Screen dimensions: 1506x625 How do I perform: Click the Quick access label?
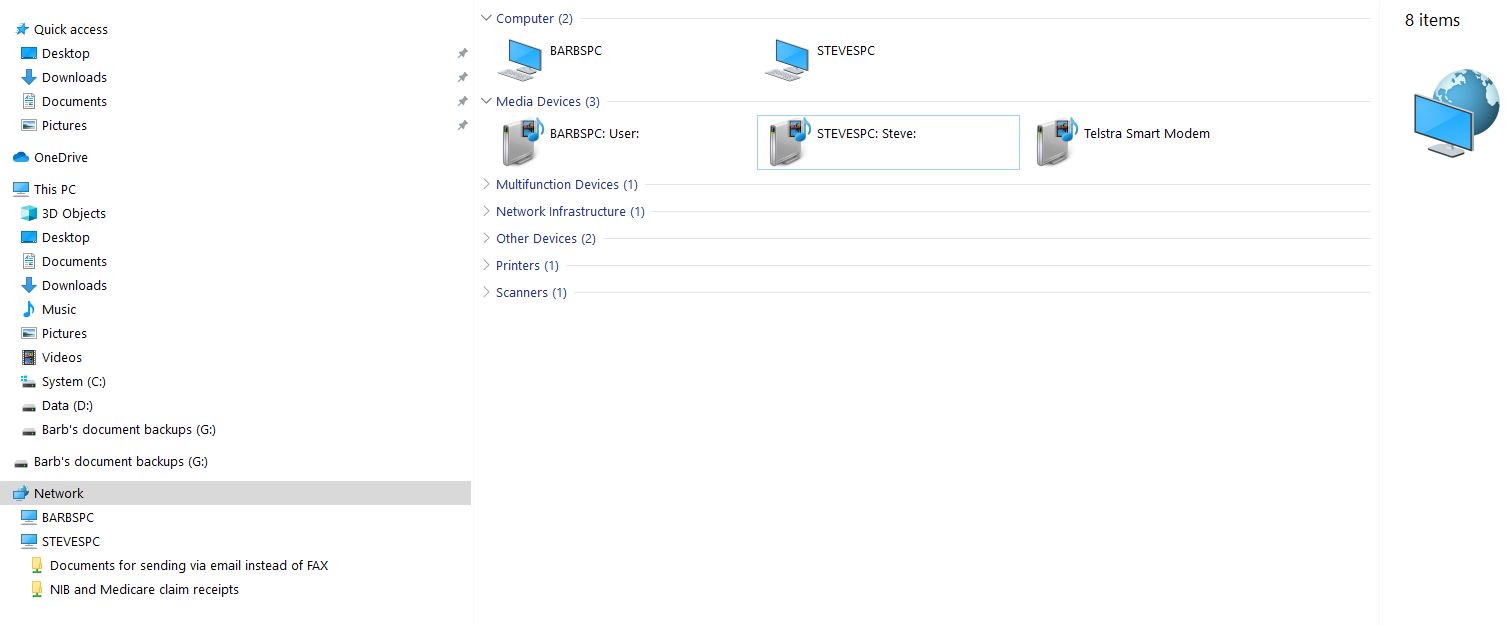[x=71, y=29]
